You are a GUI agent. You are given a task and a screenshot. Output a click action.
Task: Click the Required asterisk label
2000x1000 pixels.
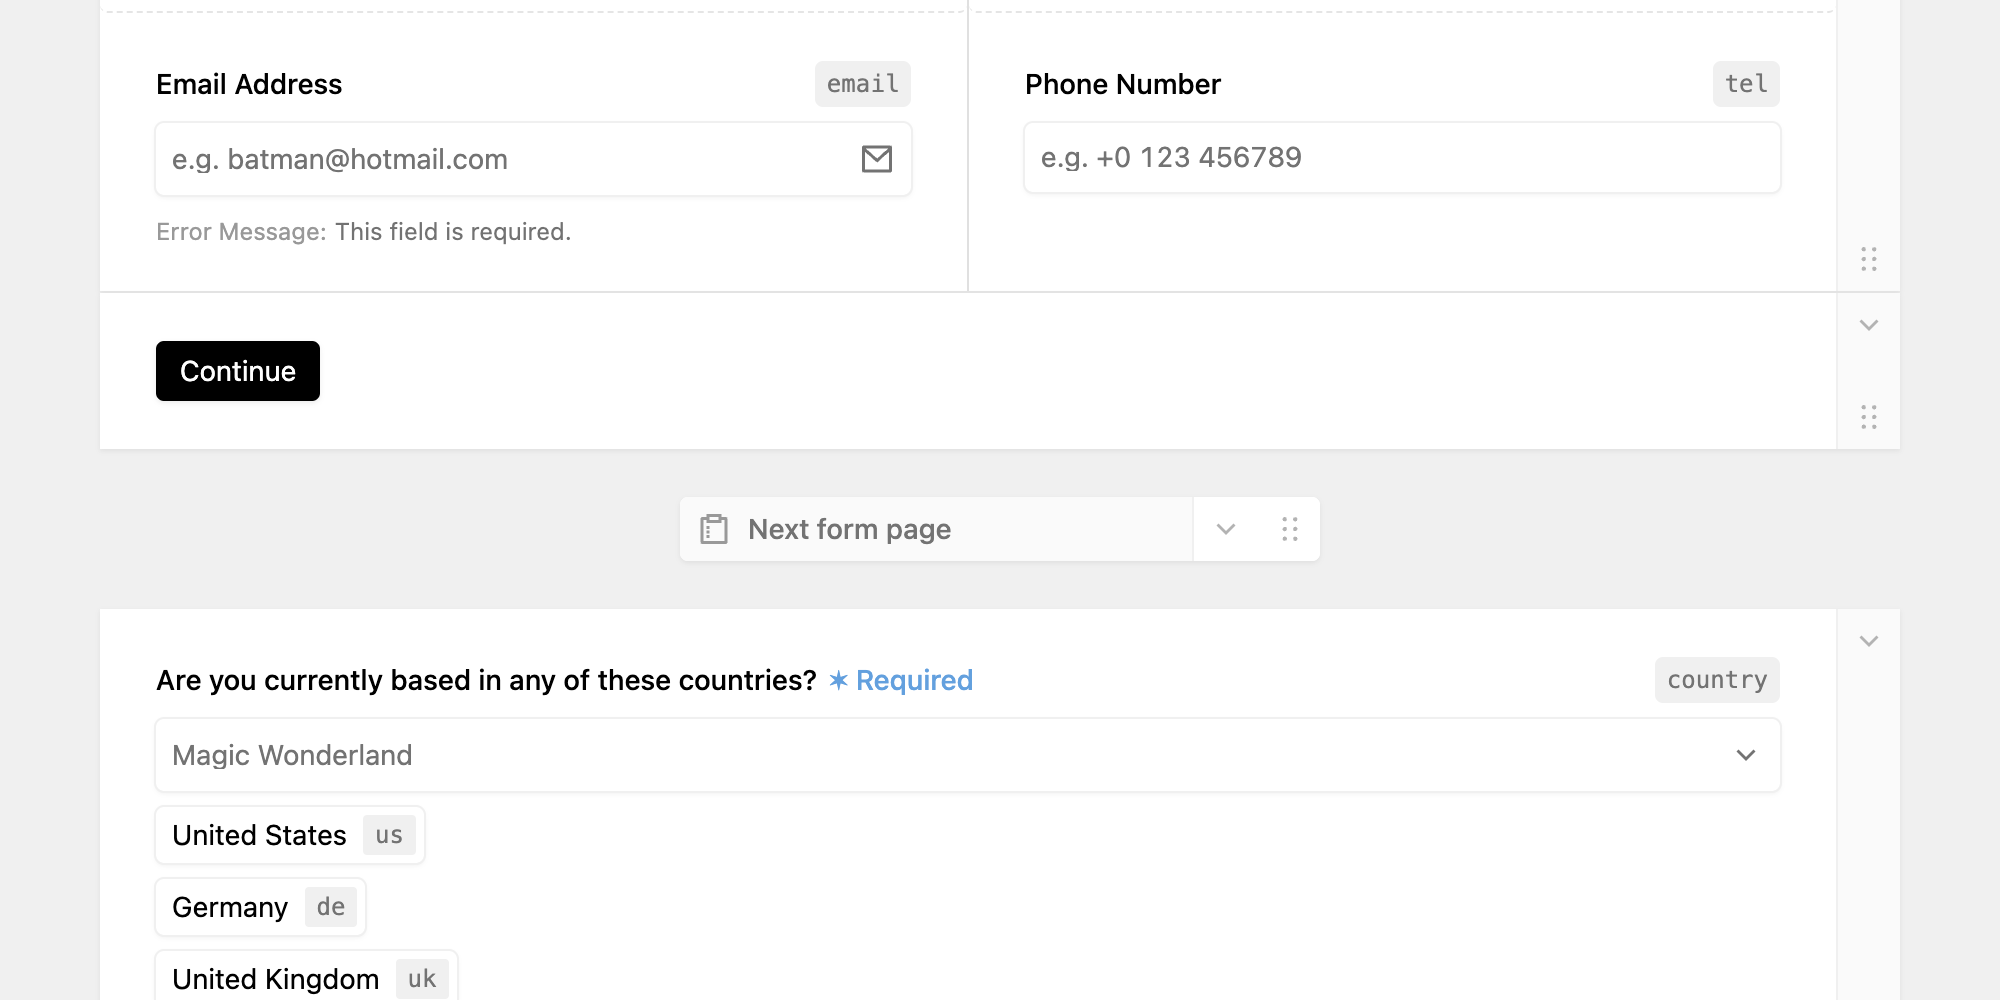901,680
